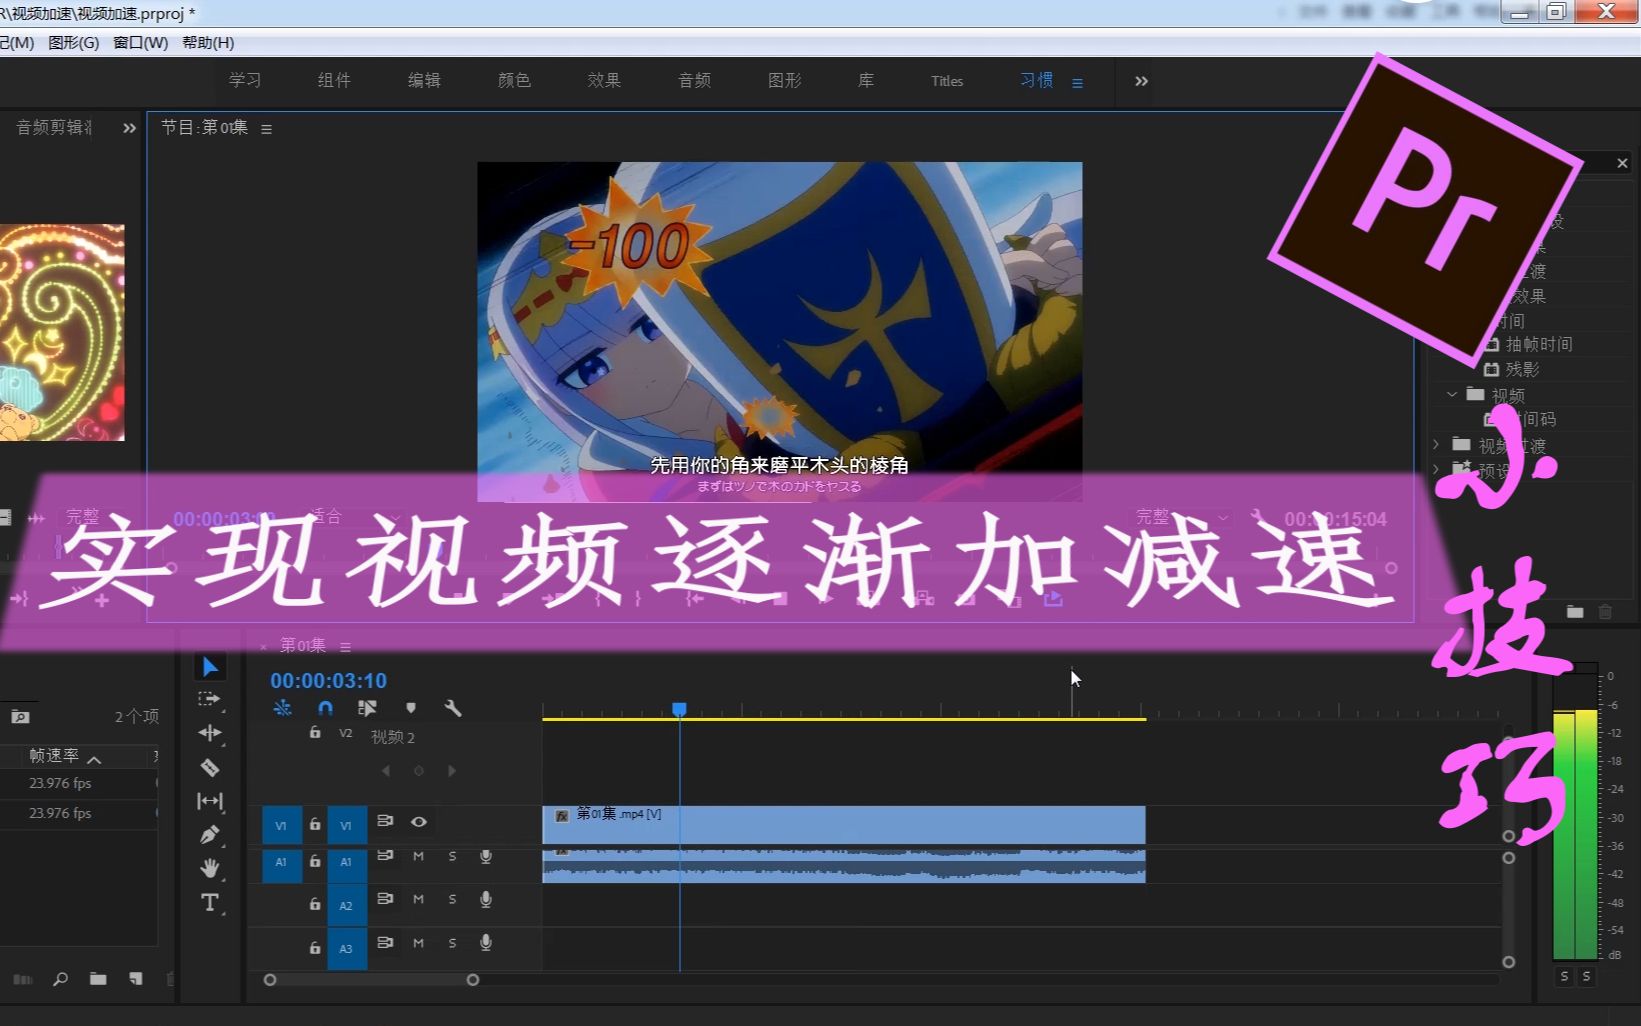This screenshot has width=1641, height=1026.
Task: Select the Type tool
Action: [209, 902]
